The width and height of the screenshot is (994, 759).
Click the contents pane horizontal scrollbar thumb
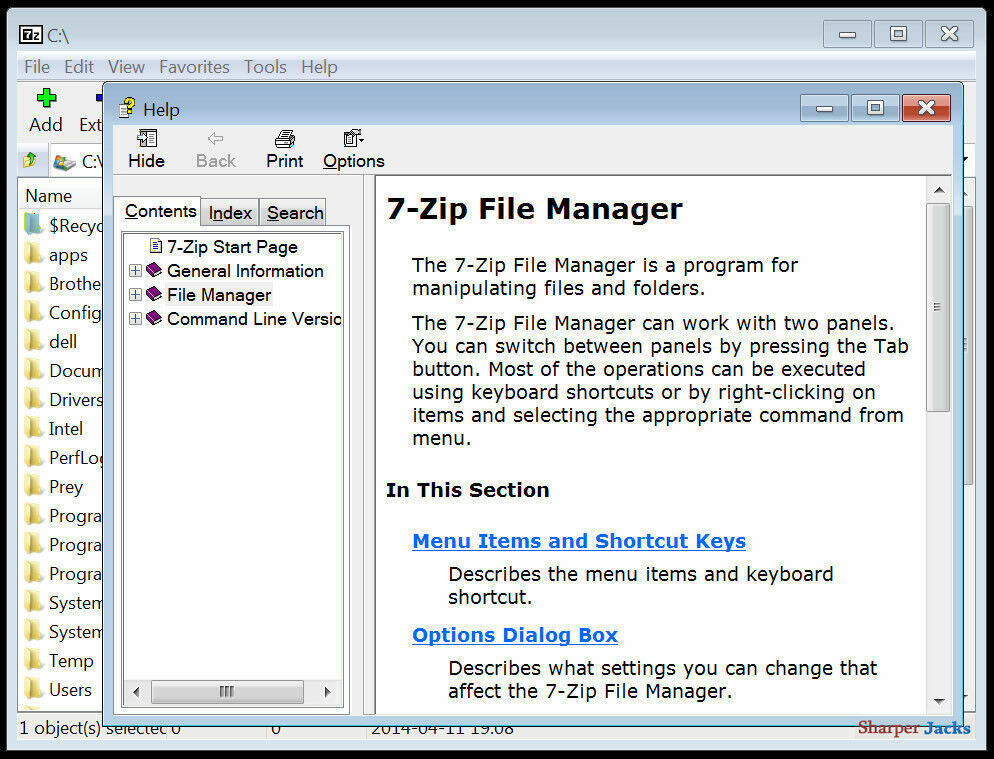pos(227,692)
